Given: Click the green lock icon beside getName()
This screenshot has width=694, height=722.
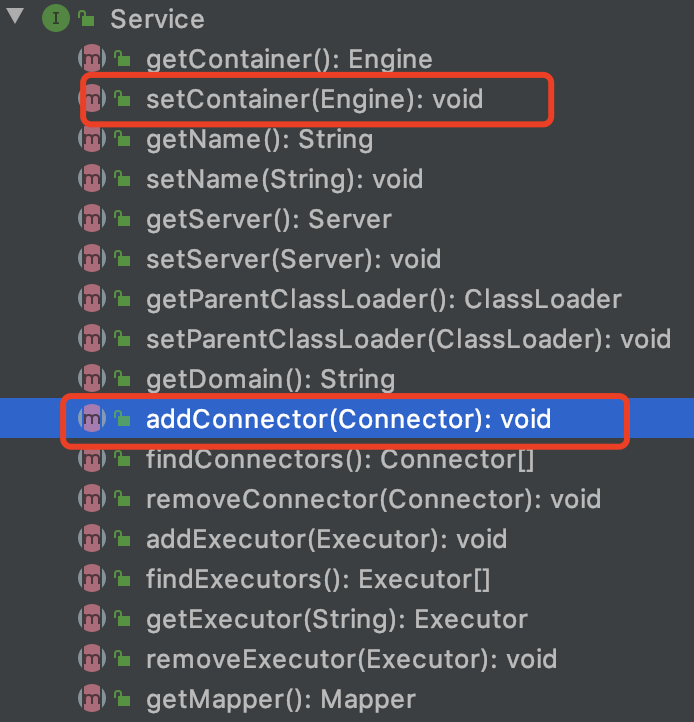Looking at the screenshot, I should (122, 139).
